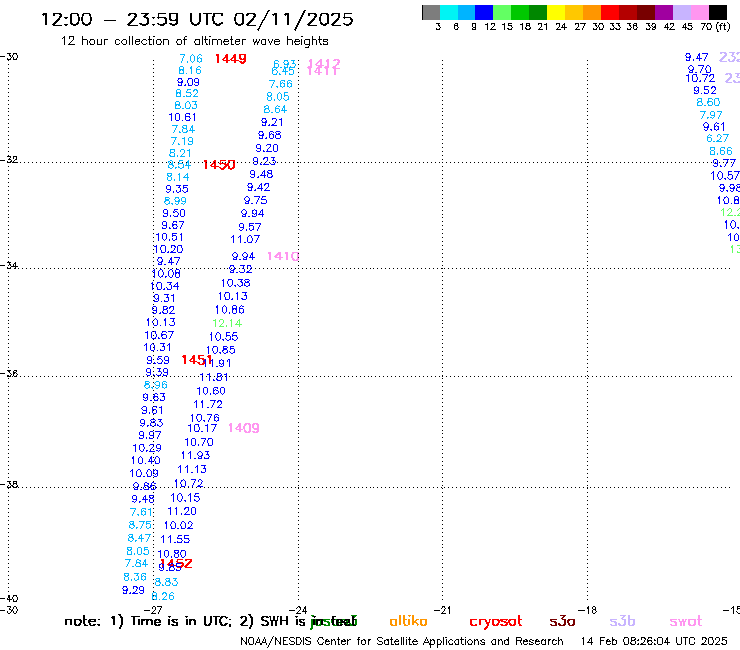Click the orange altika legend label
Screen dimensions: 740x650
(408, 621)
